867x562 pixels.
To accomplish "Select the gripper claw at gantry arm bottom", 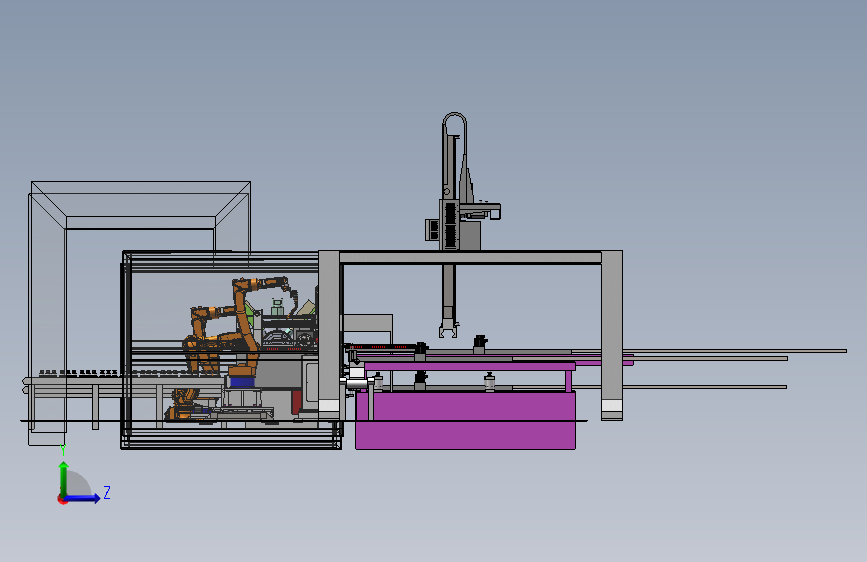I will pyautogui.click(x=448, y=330).
